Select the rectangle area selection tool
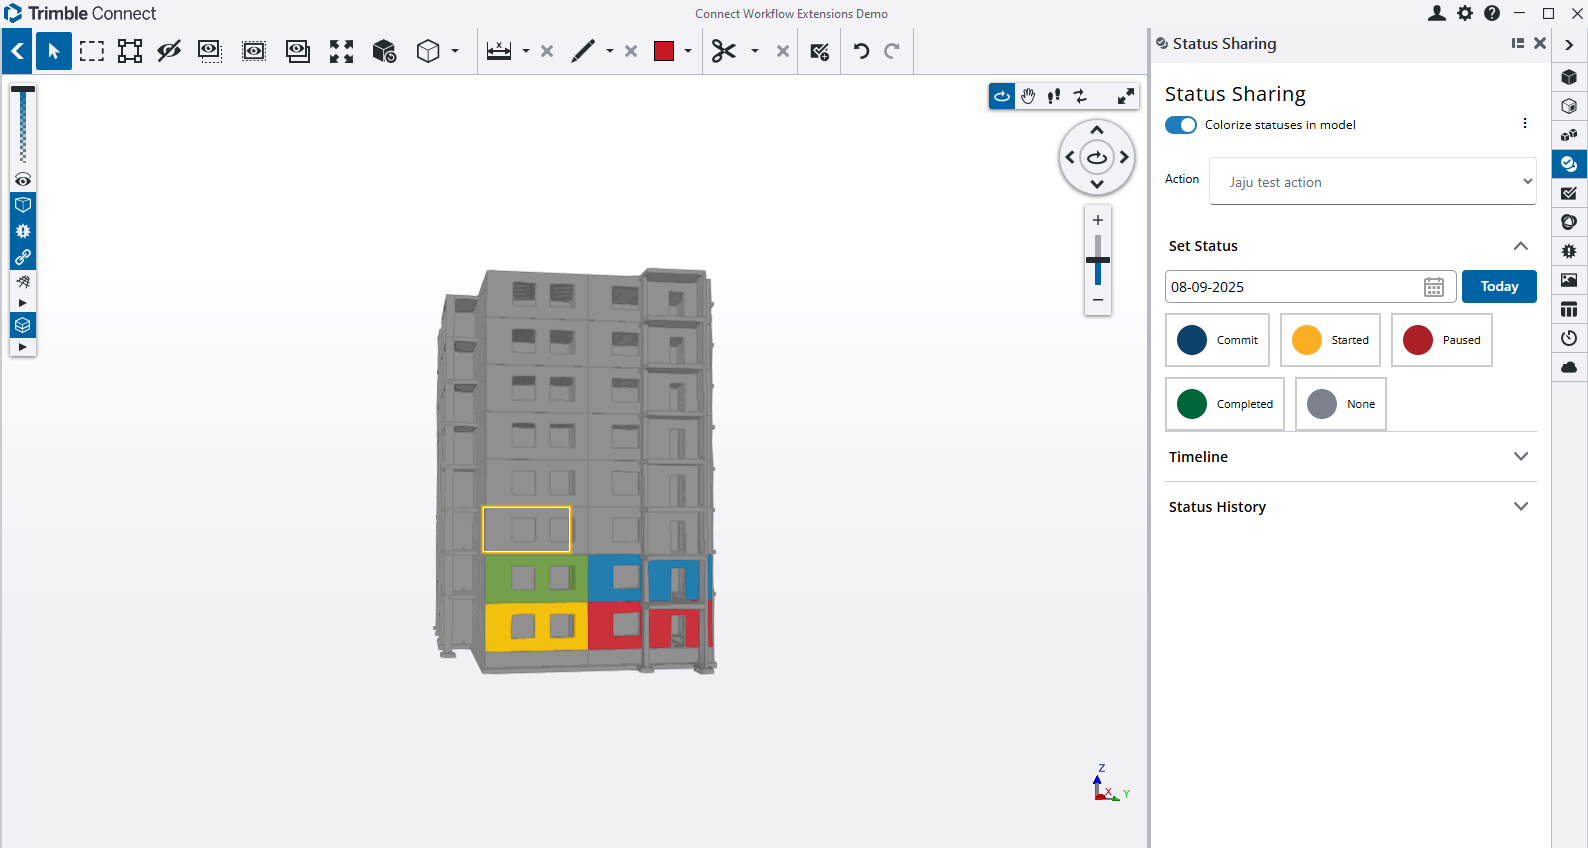Image resolution: width=1588 pixels, height=848 pixels. click(92, 52)
